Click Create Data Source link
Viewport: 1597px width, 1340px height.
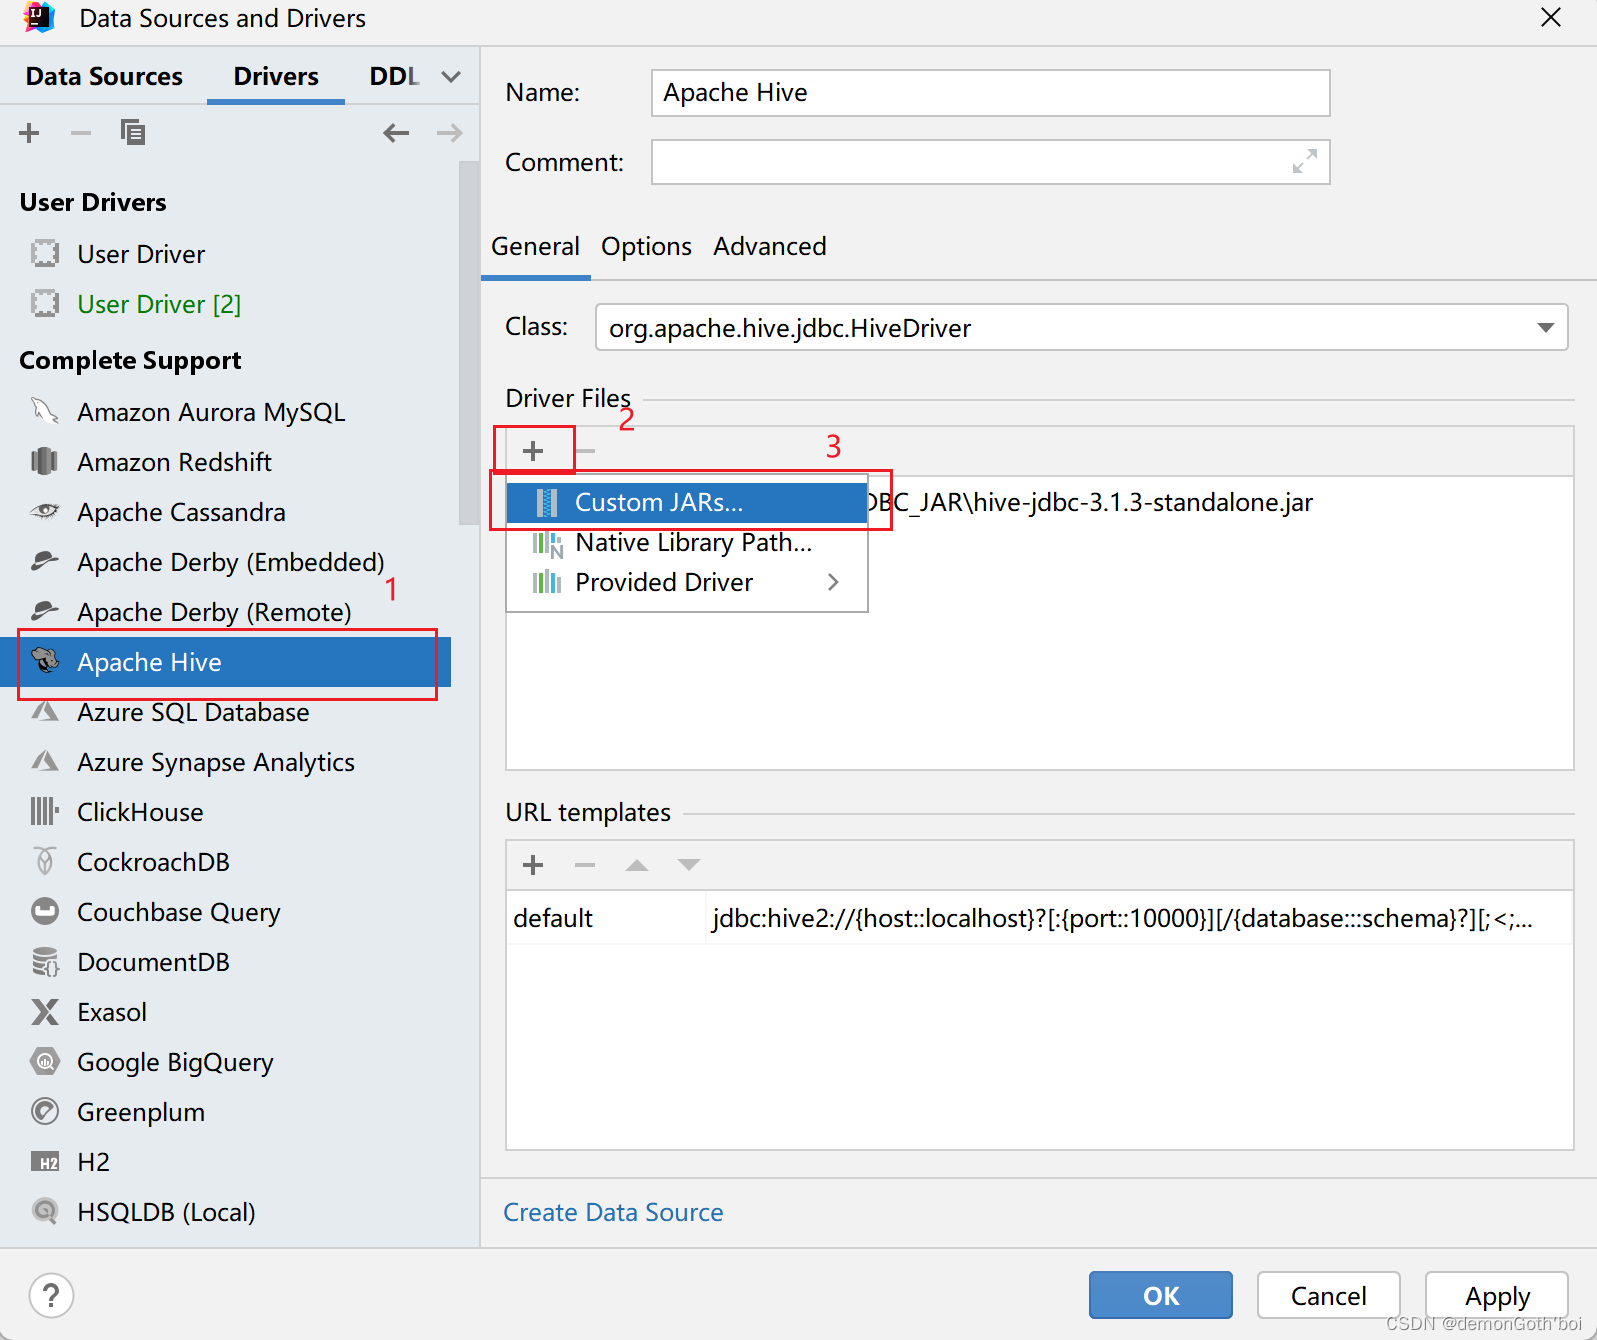click(613, 1212)
